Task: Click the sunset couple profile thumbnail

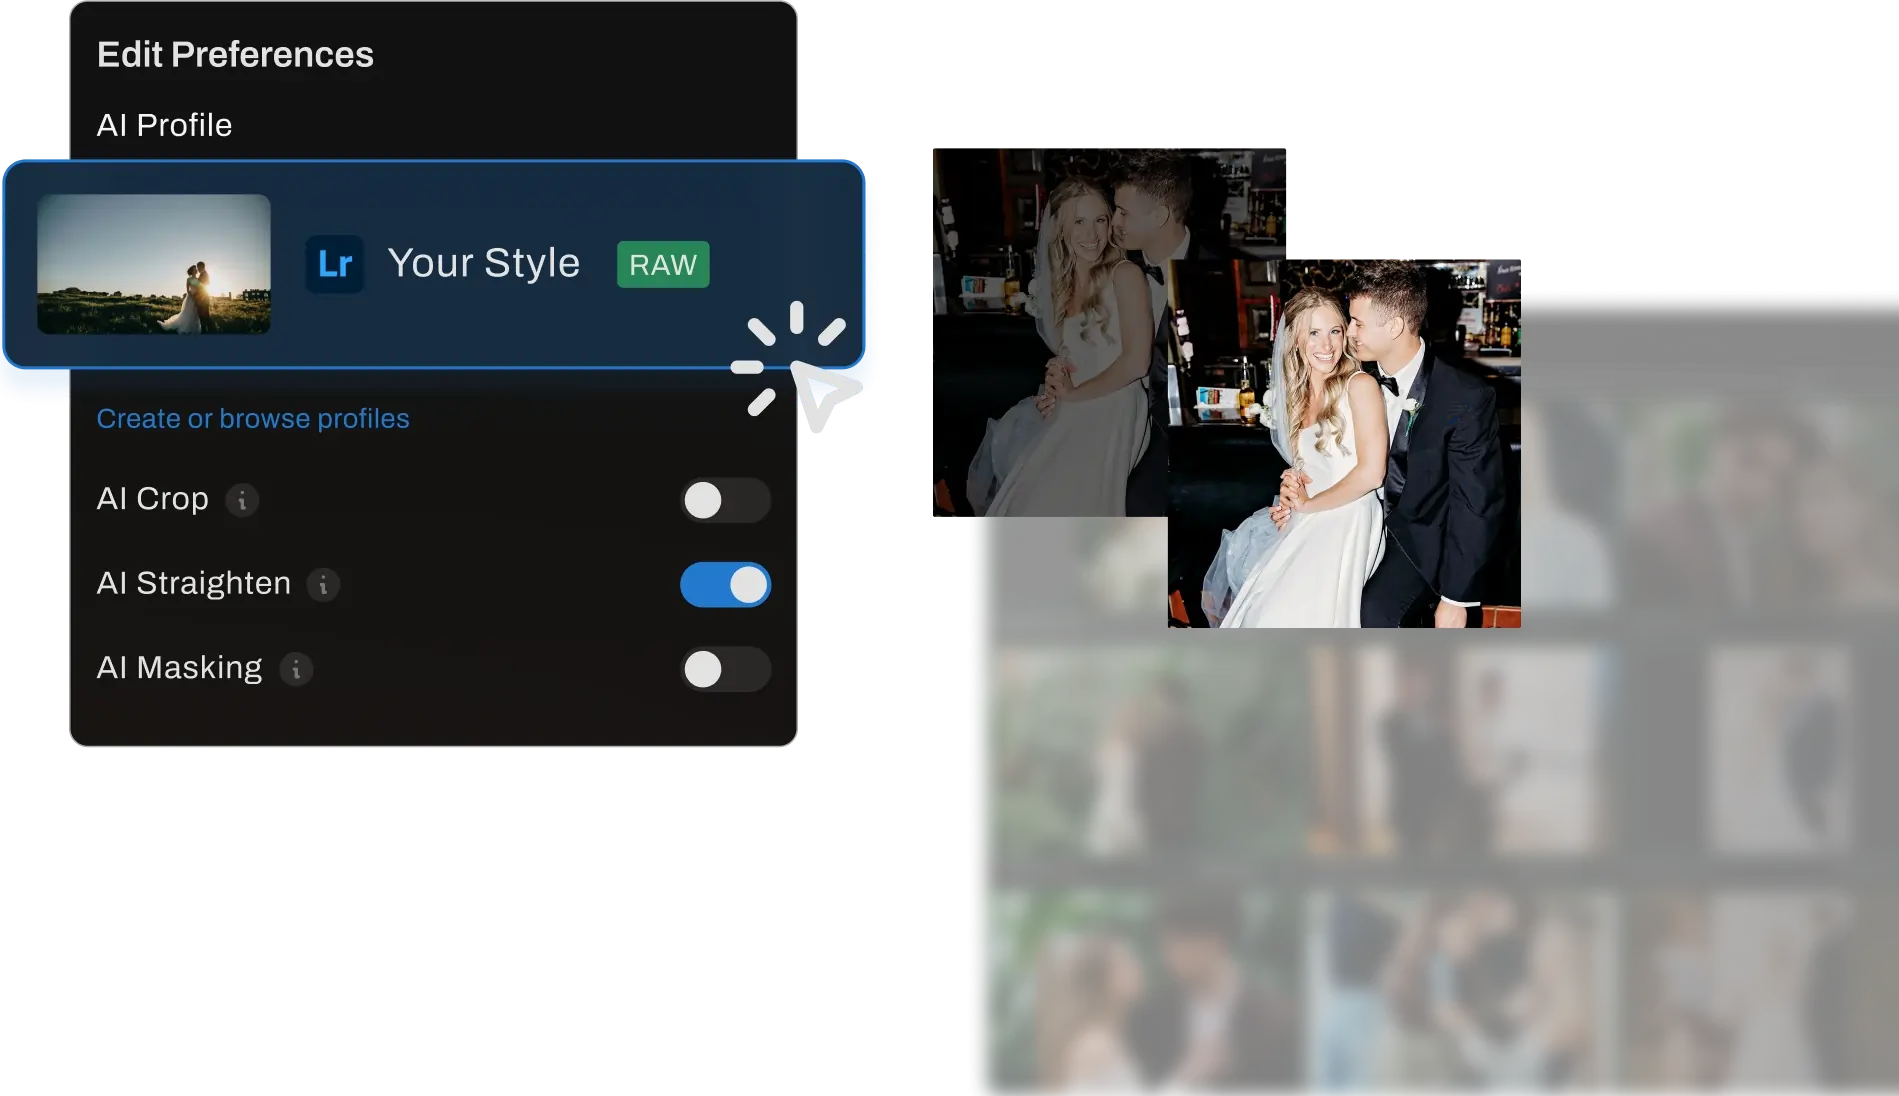Action: coord(154,264)
